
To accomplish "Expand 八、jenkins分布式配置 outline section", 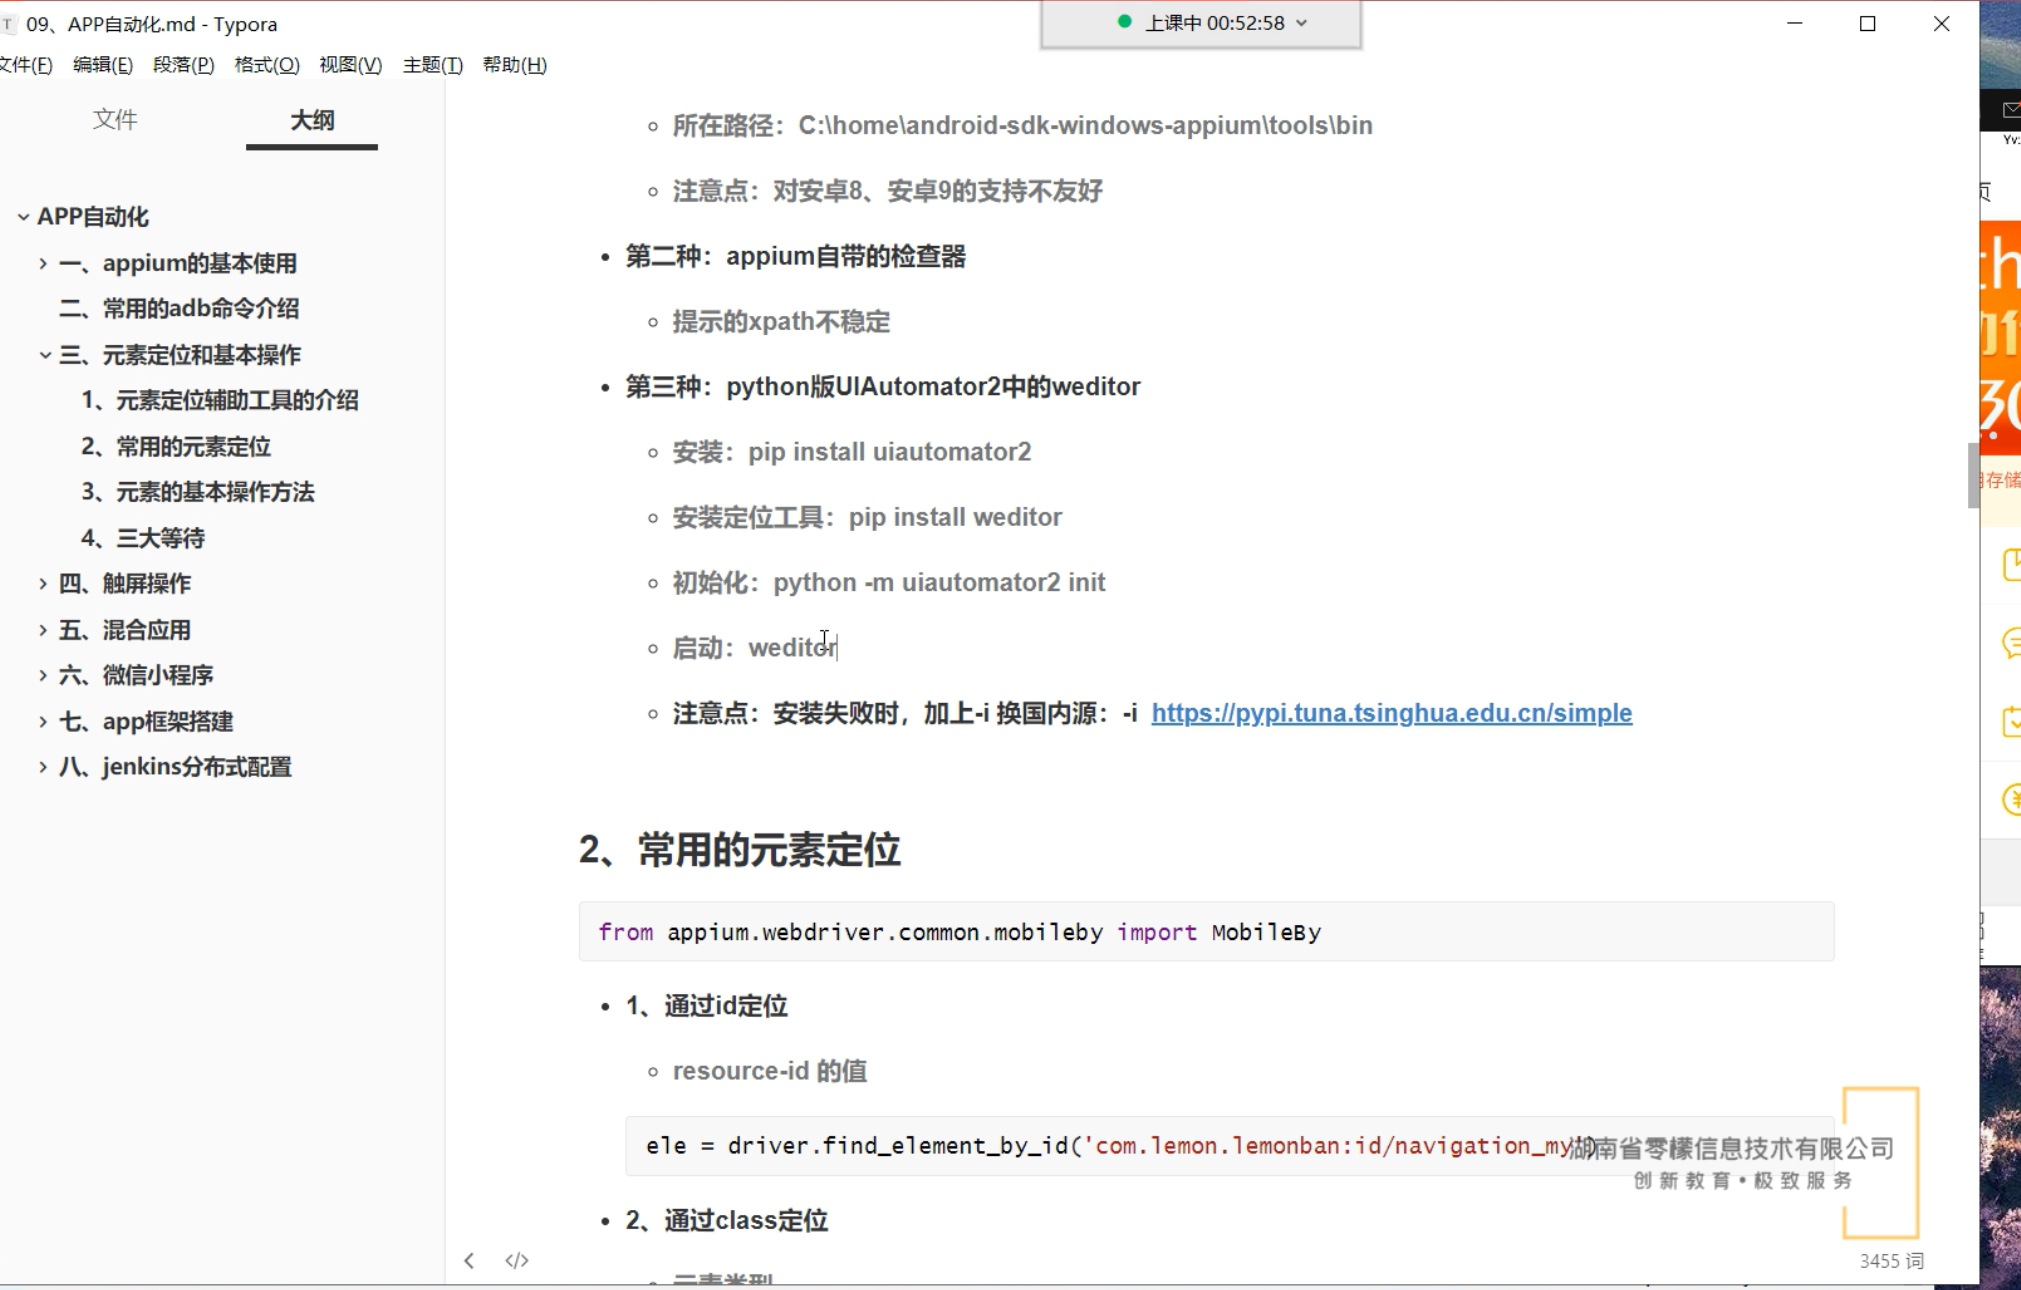I will click(43, 767).
